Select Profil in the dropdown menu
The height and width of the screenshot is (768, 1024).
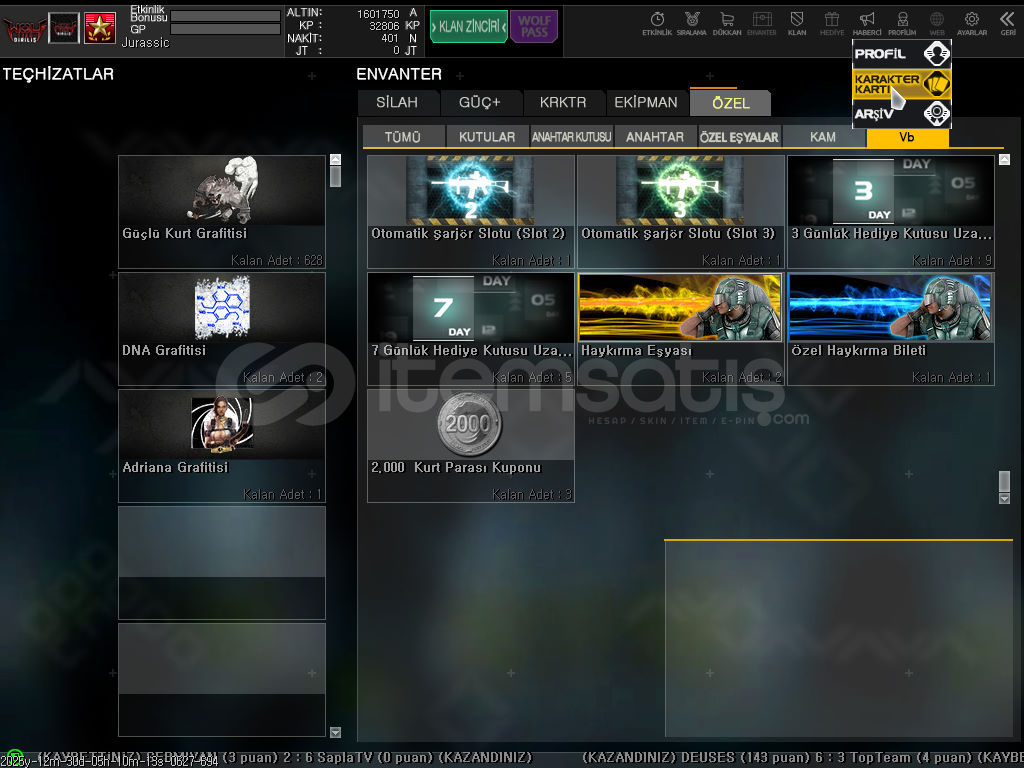900,54
